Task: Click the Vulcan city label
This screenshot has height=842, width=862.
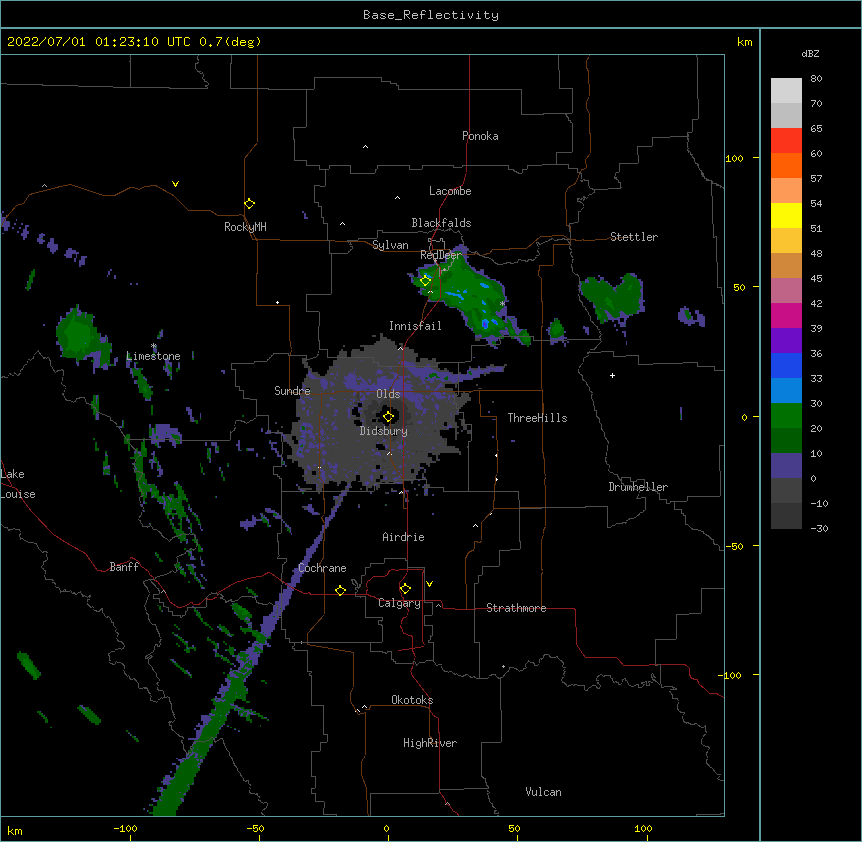Action: pyautogui.click(x=543, y=792)
